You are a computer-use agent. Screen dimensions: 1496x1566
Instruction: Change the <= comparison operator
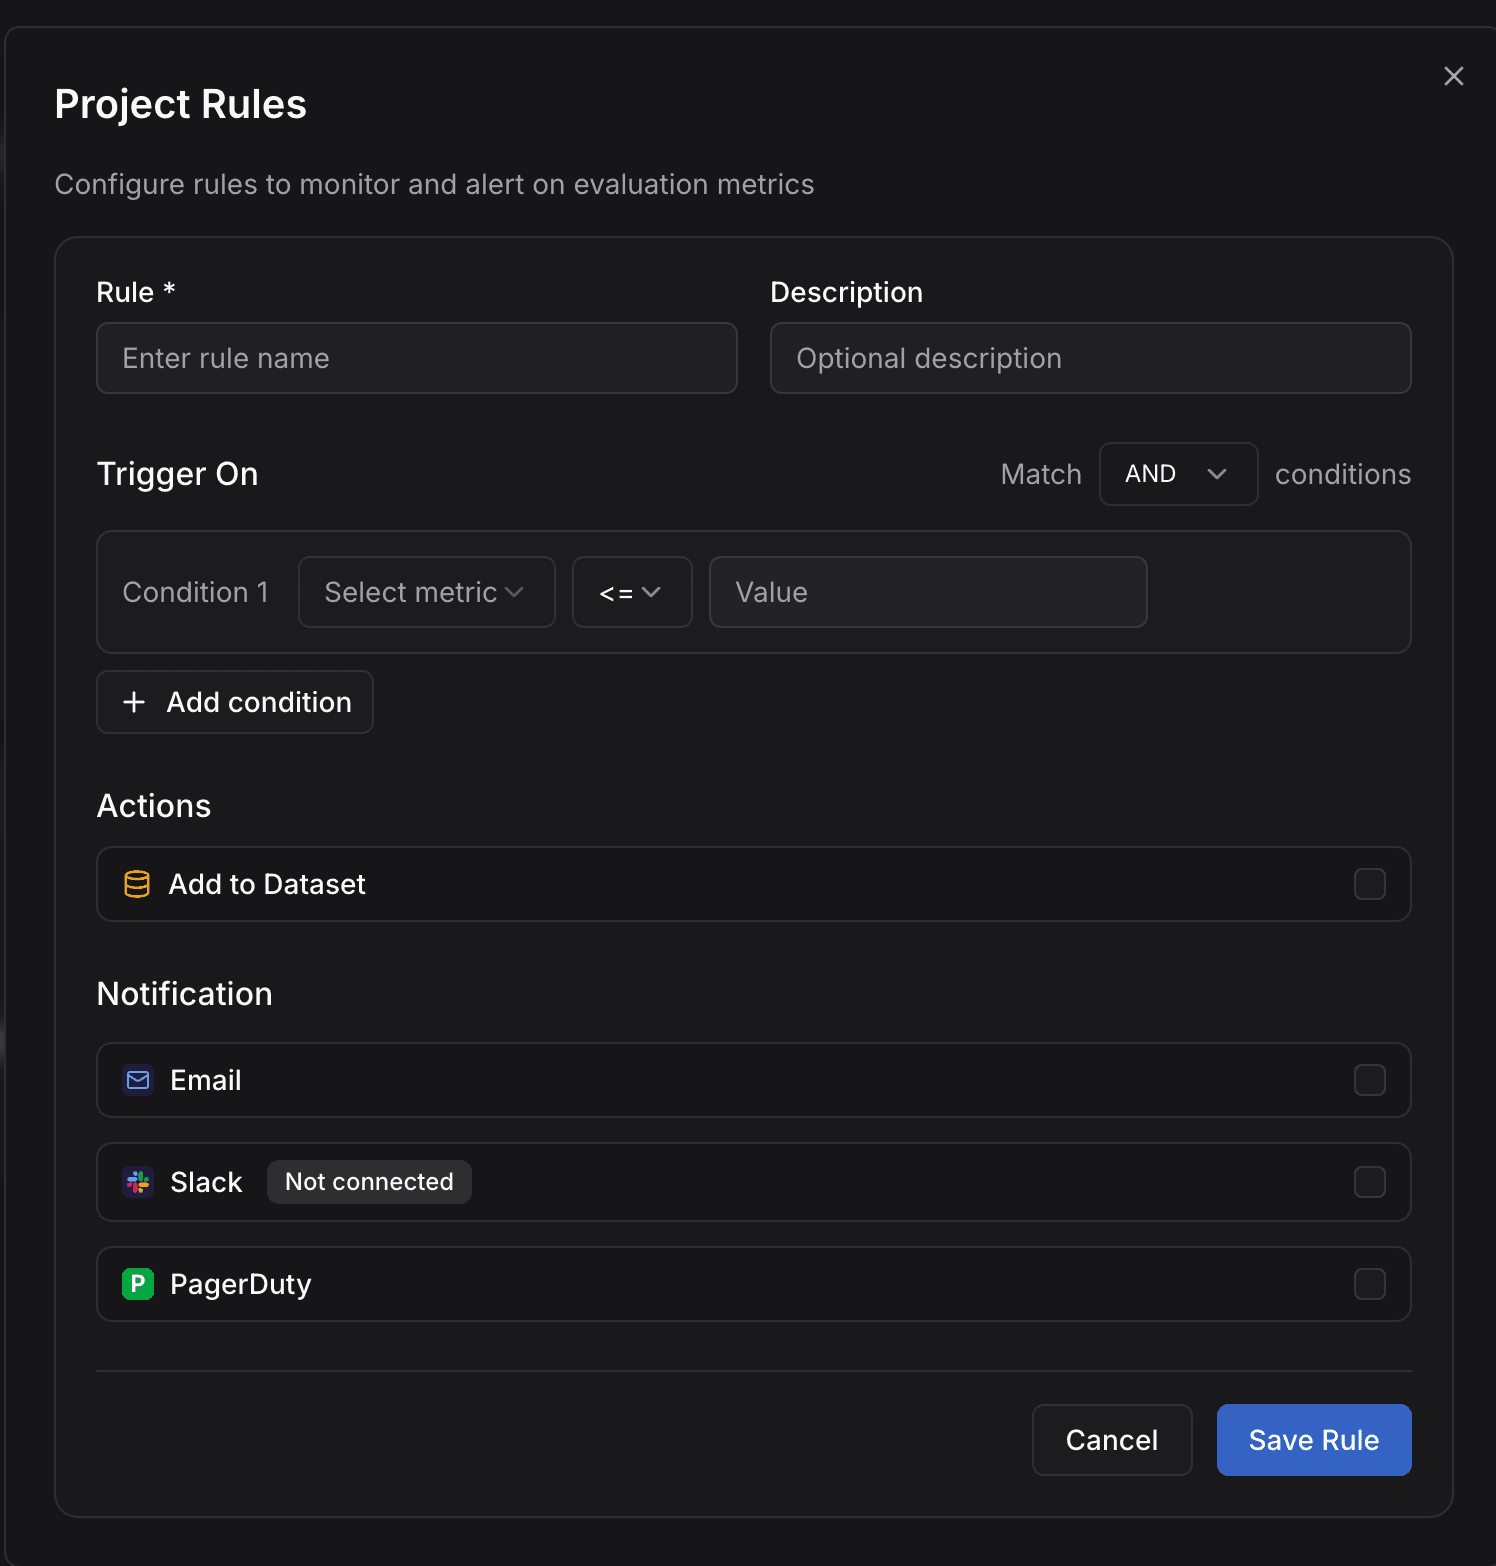coord(632,592)
